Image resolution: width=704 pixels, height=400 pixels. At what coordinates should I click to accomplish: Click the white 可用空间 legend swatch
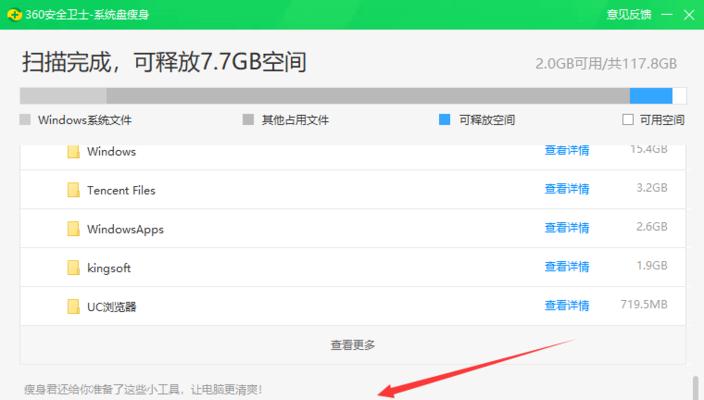click(628, 119)
